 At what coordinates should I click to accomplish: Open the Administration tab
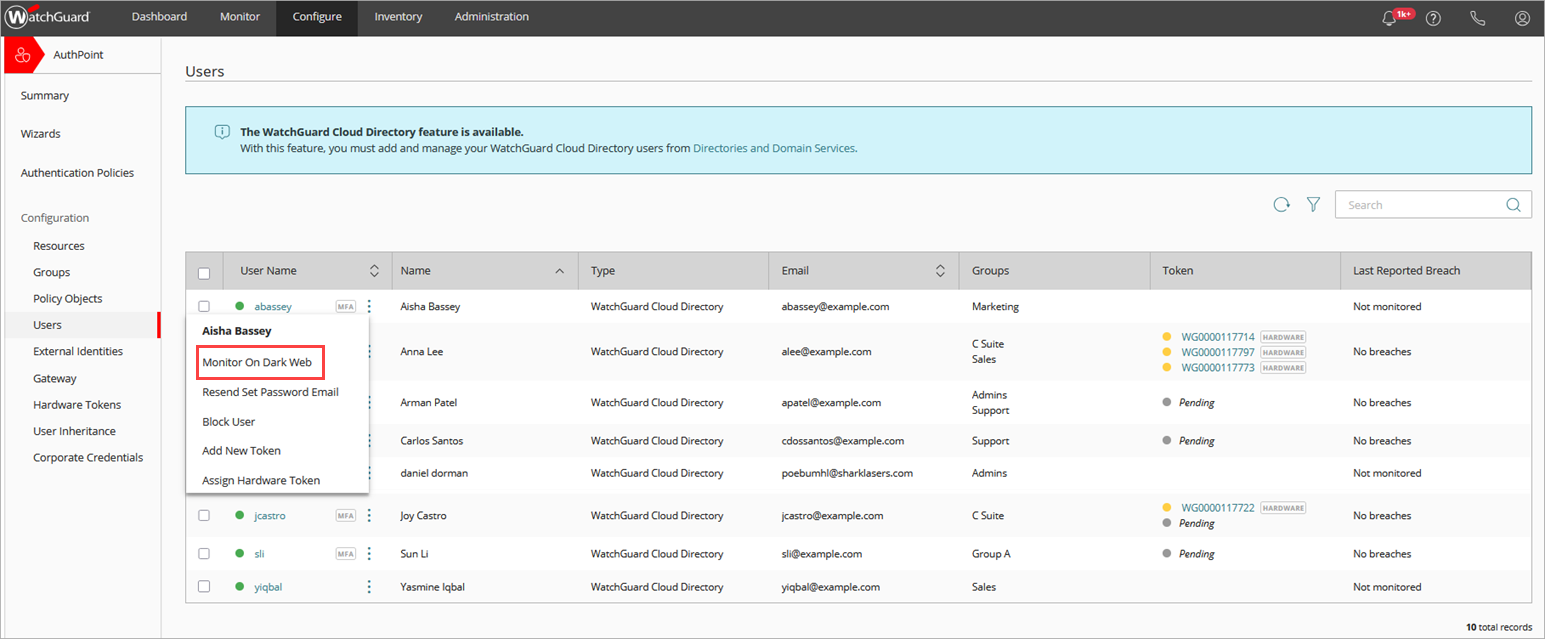coord(492,17)
